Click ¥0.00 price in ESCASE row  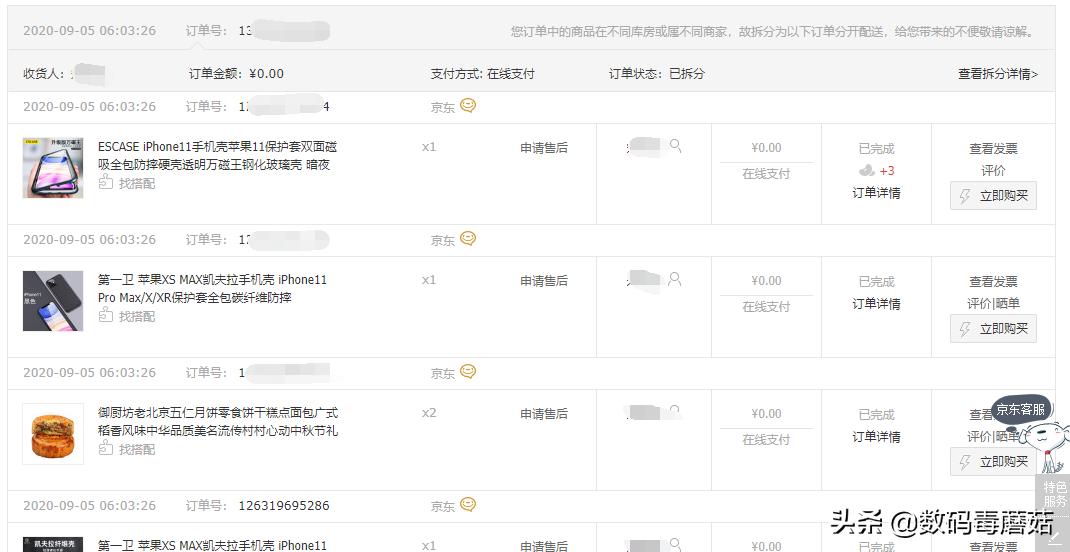point(766,147)
